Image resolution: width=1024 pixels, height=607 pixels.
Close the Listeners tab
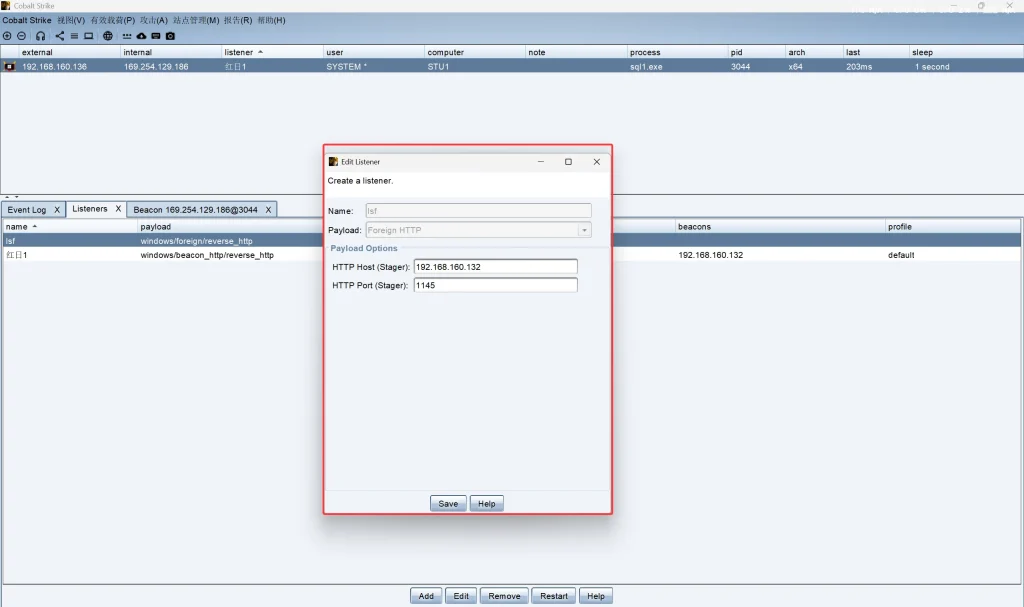[x=118, y=209]
